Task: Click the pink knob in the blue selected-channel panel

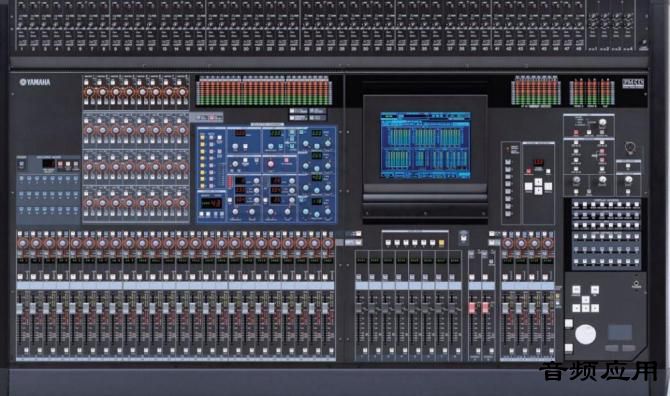Action: (270, 164)
